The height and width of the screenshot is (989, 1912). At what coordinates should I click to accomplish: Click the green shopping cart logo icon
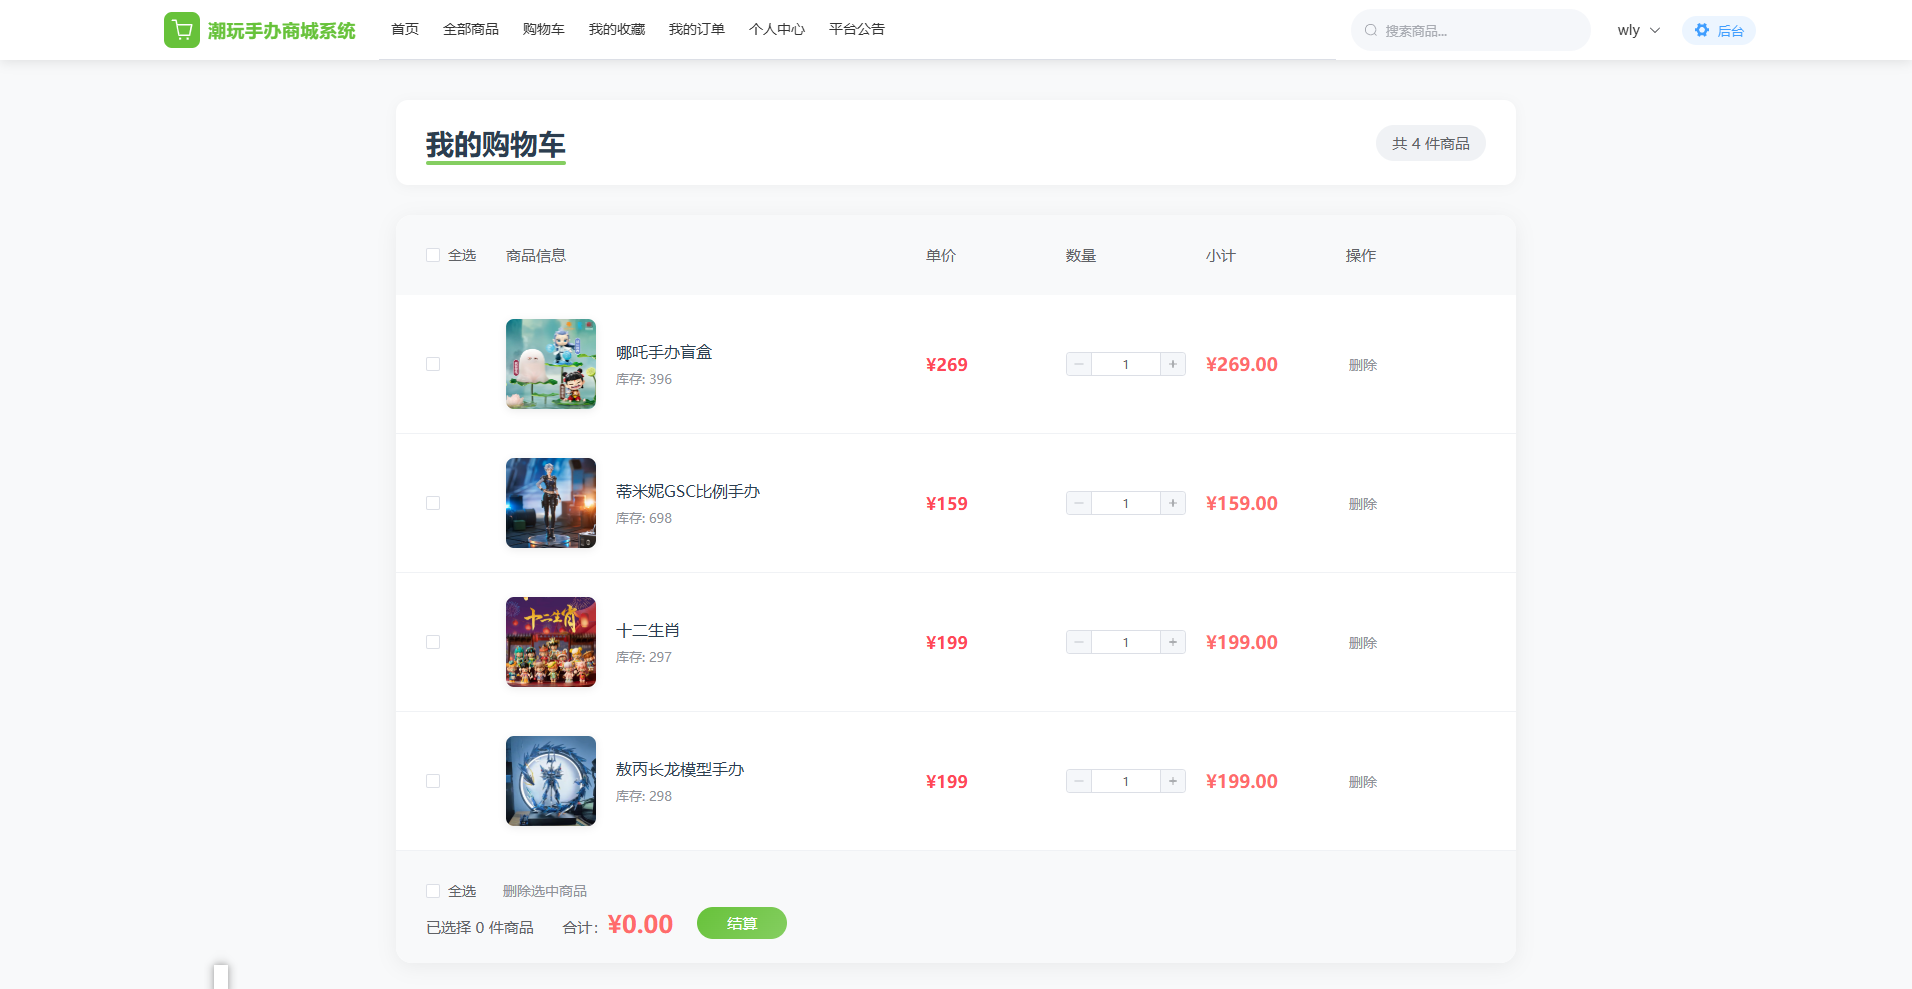click(x=182, y=30)
